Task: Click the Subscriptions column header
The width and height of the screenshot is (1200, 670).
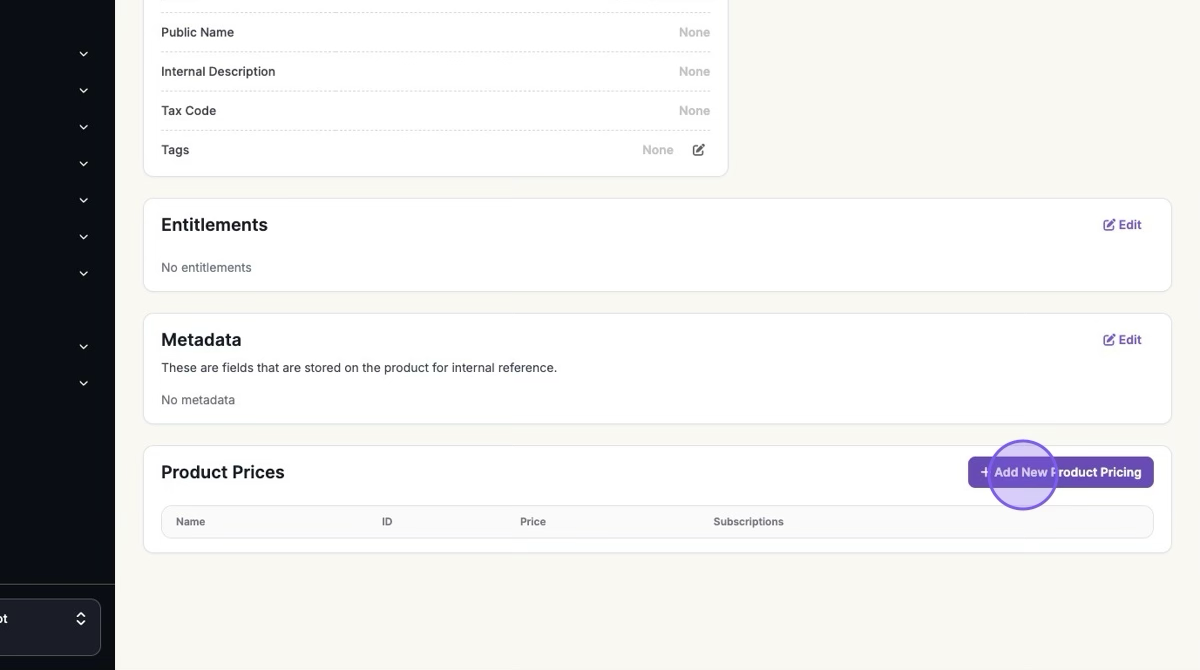Action: tap(748, 522)
